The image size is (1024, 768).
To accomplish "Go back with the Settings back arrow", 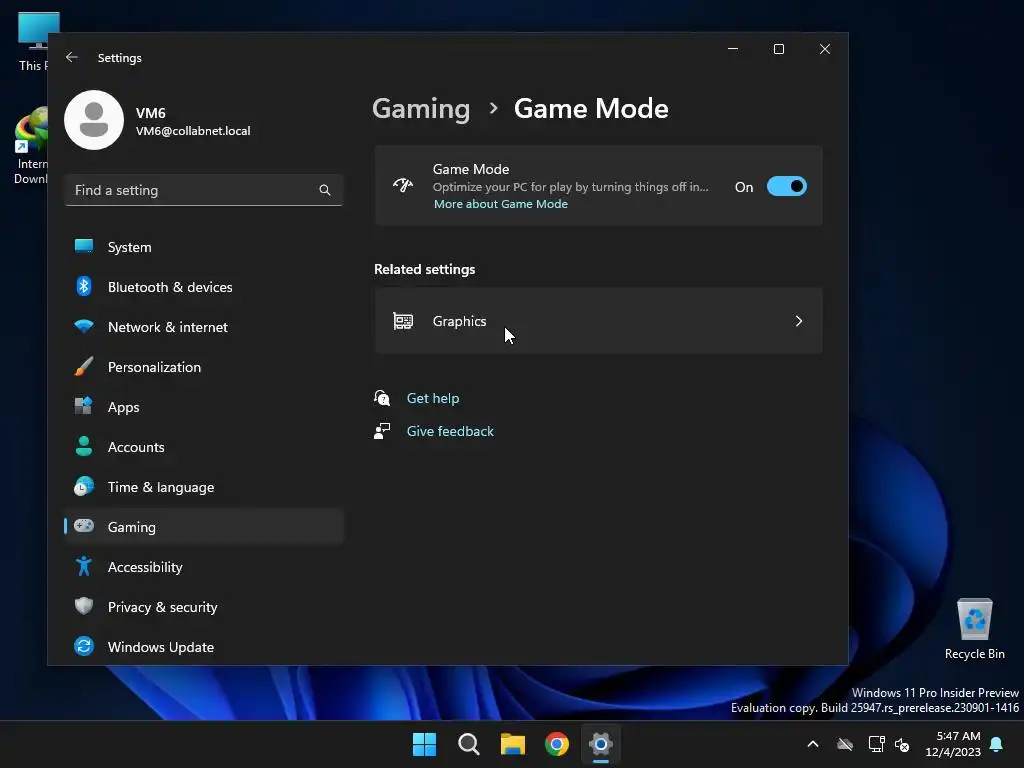I will coord(72,57).
